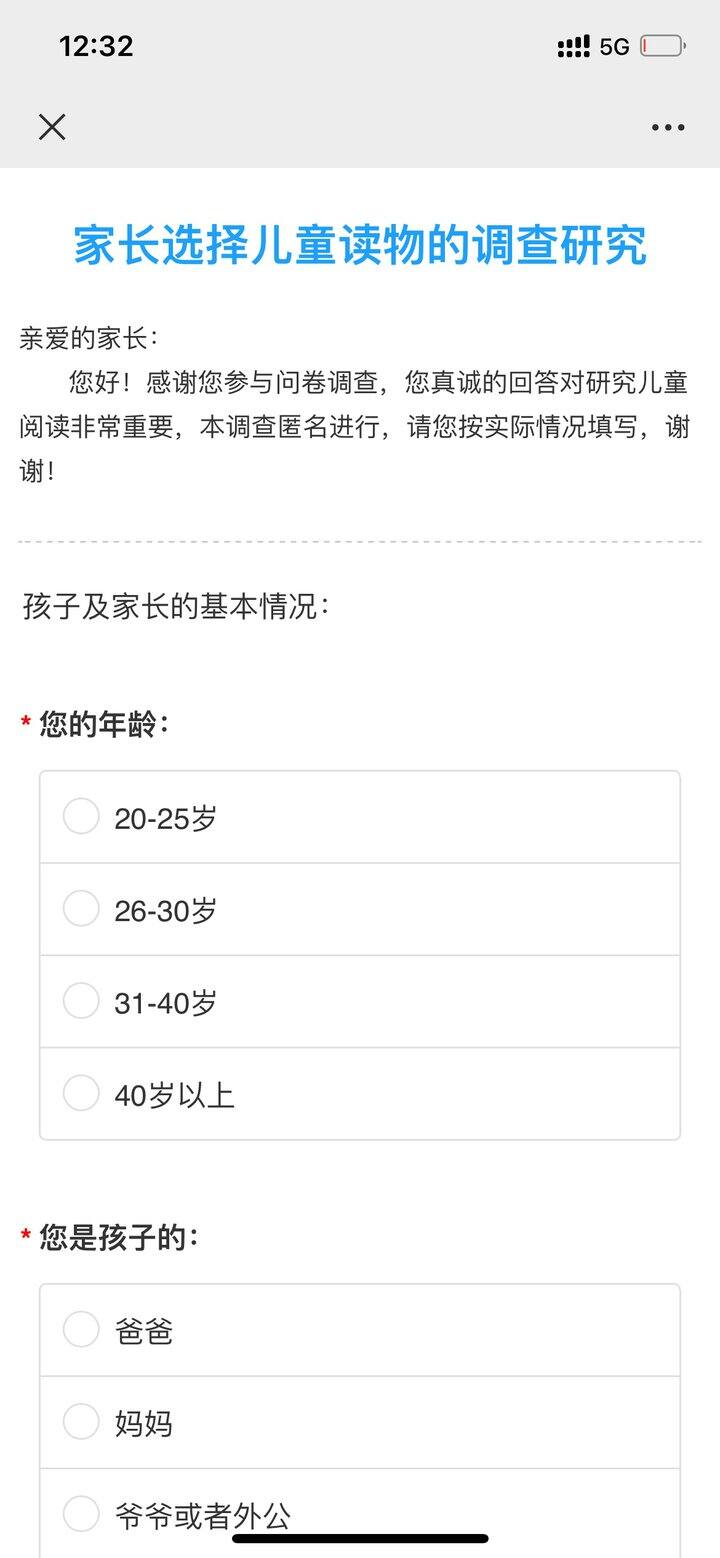
Task: Select 爸爸 as relationship to child
Action: tap(360, 1330)
